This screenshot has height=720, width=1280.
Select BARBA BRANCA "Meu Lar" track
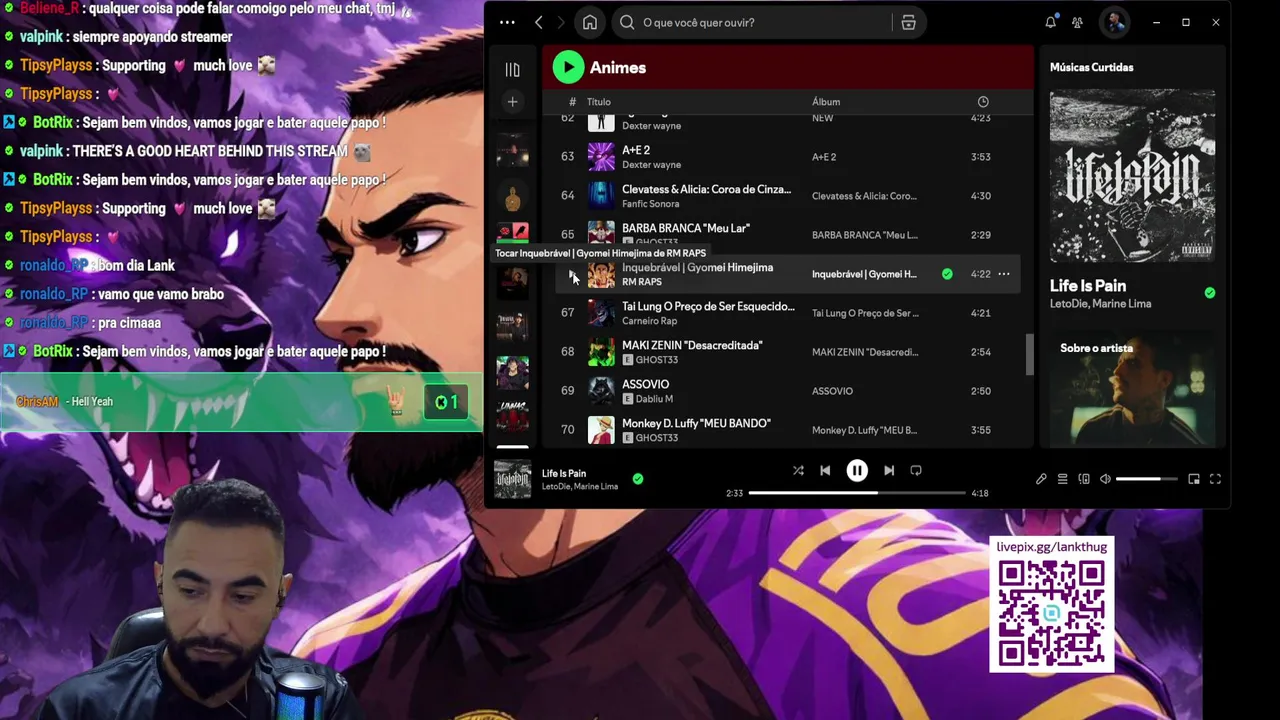685,228
